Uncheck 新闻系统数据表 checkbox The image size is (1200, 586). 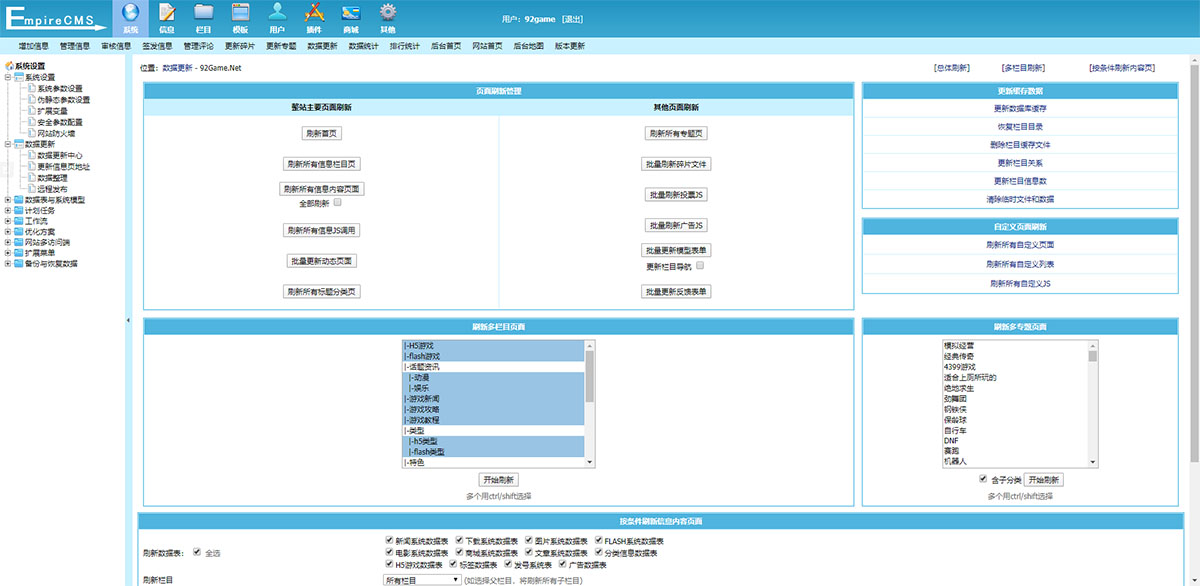(x=389, y=540)
